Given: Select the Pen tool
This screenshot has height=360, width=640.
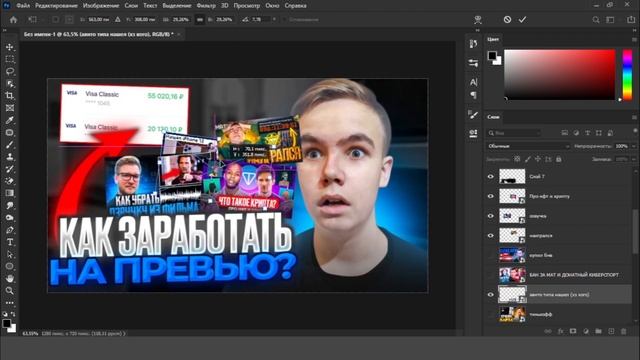Looking at the screenshot, I should (10, 230).
